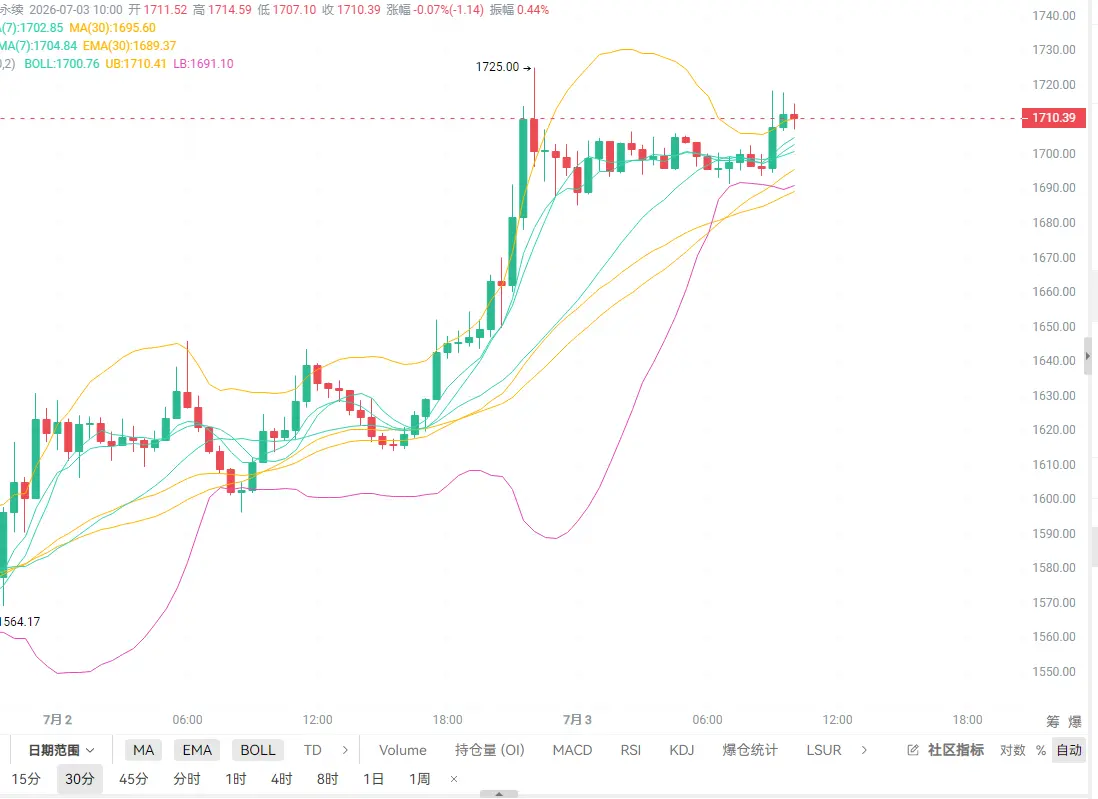
Task: Click the 低 1707.10 header value
Action: point(286,10)
